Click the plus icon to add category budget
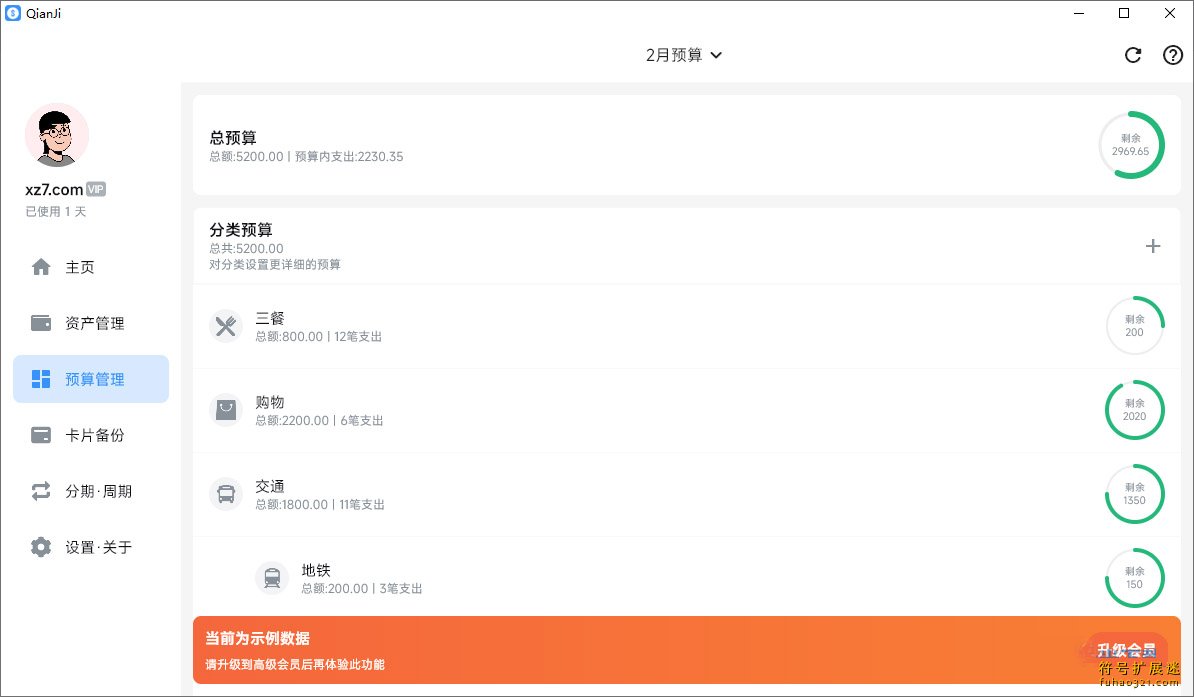 tap(1152, 246)
